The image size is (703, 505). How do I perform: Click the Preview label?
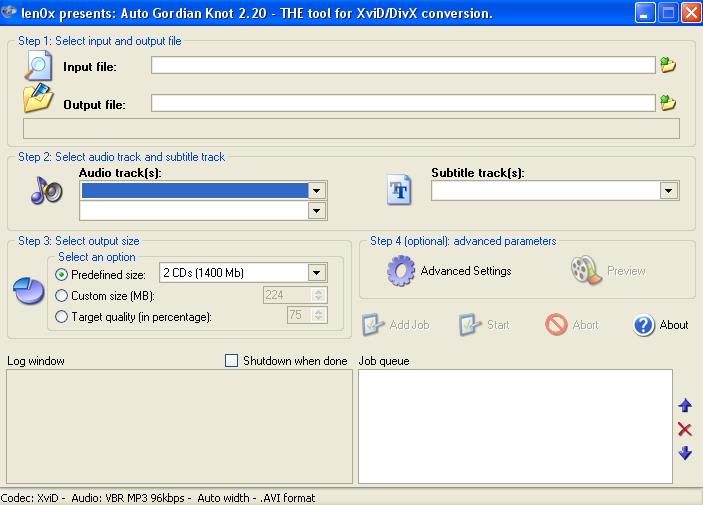pyautogui.click(x=626, y=271)
